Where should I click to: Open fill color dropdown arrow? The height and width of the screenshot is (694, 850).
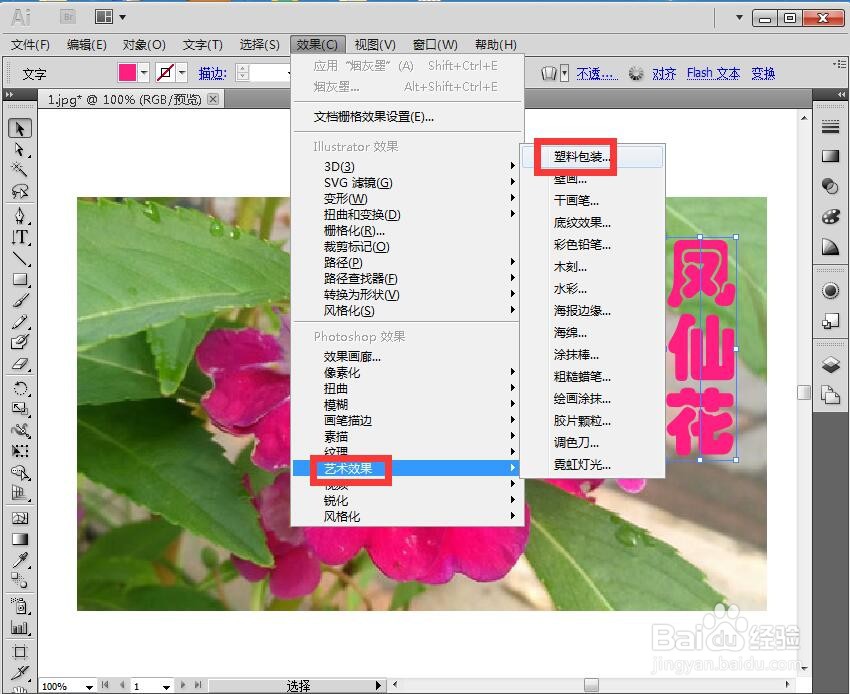144,72
